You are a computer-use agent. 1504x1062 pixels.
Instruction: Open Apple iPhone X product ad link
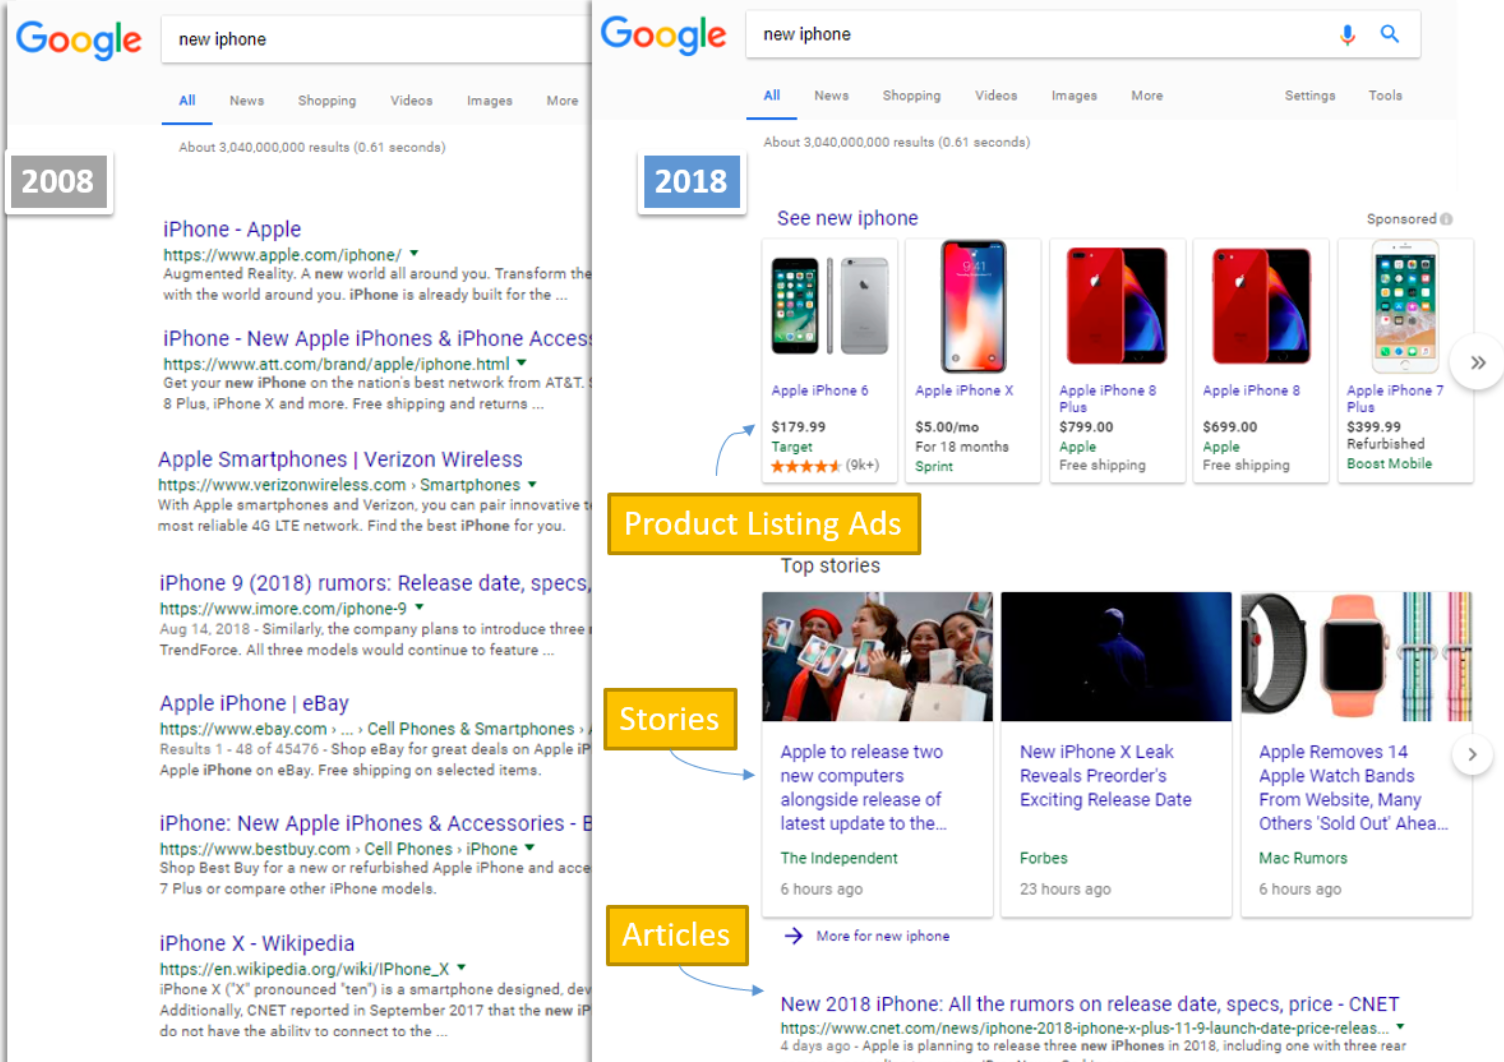pos(964,391)
